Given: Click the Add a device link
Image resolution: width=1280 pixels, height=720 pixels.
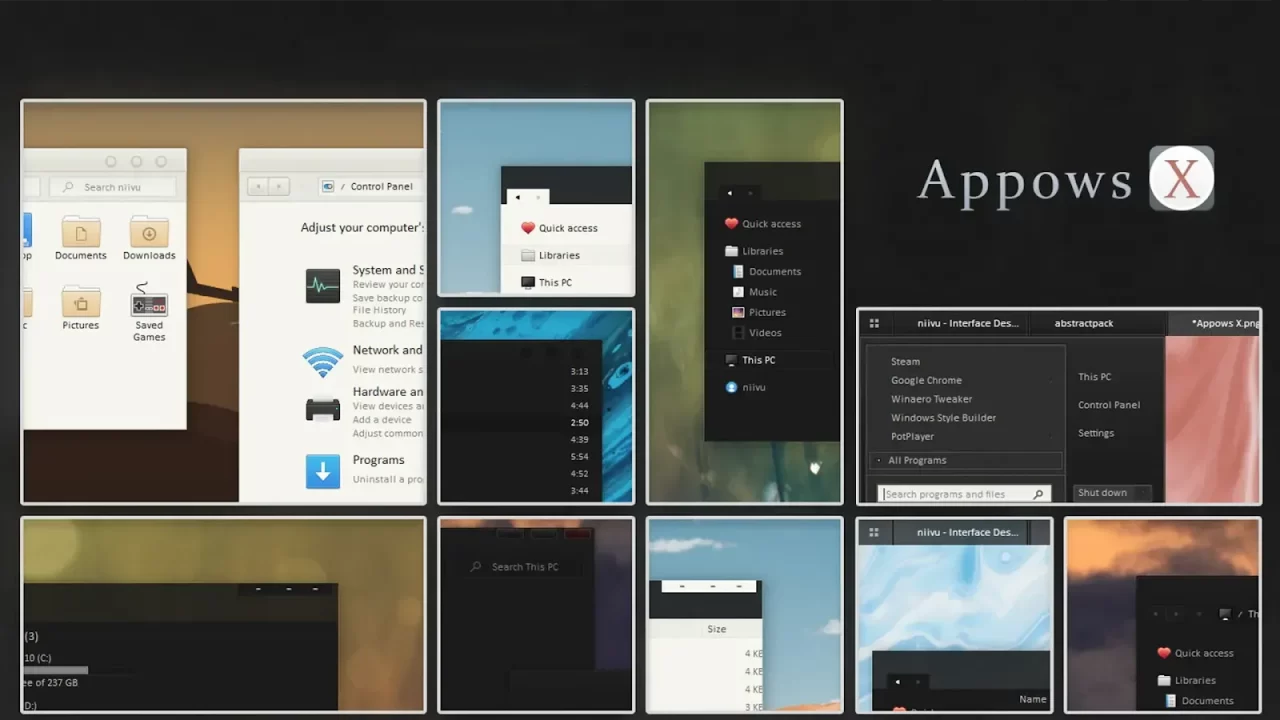Looking at the screenshot, I should 381,420.
